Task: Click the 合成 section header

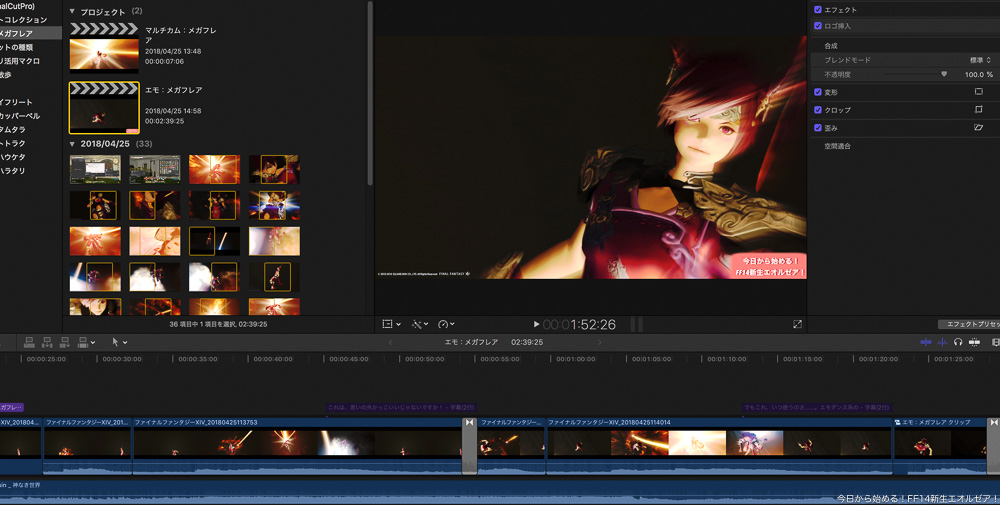Action: pyautogui.click(x=830, y=46)
